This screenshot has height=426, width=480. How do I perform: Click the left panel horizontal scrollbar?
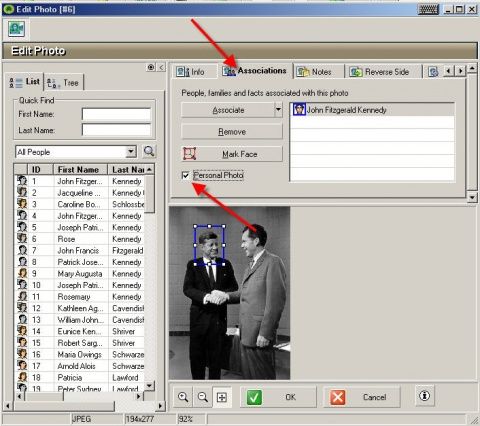64,406
